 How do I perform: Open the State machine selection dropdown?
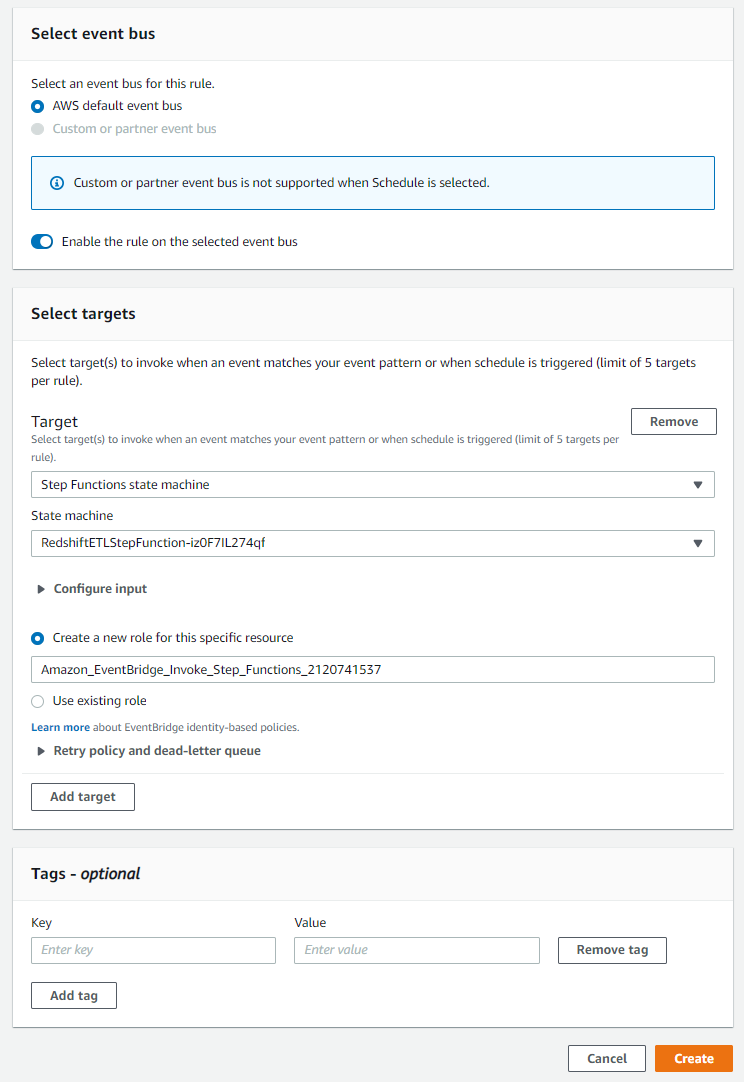[372, 543]
